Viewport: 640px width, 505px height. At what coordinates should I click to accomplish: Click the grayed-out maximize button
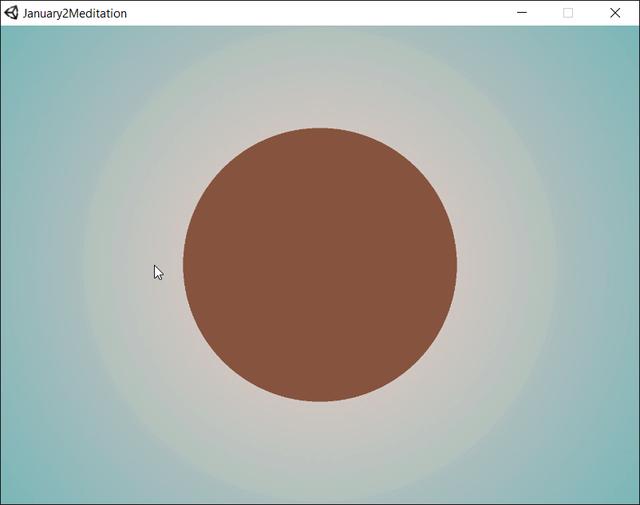568,13
